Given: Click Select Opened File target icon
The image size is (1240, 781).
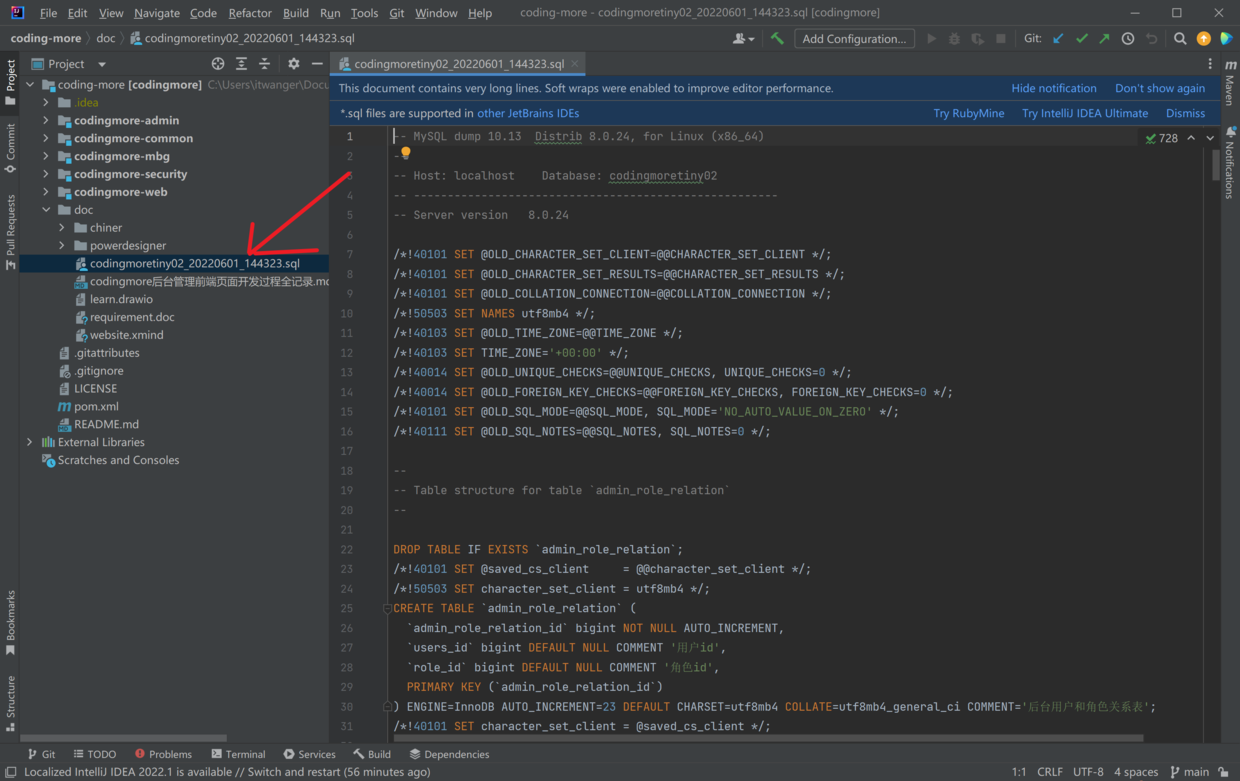Looking at the screenshot, I should pos(218,64).
